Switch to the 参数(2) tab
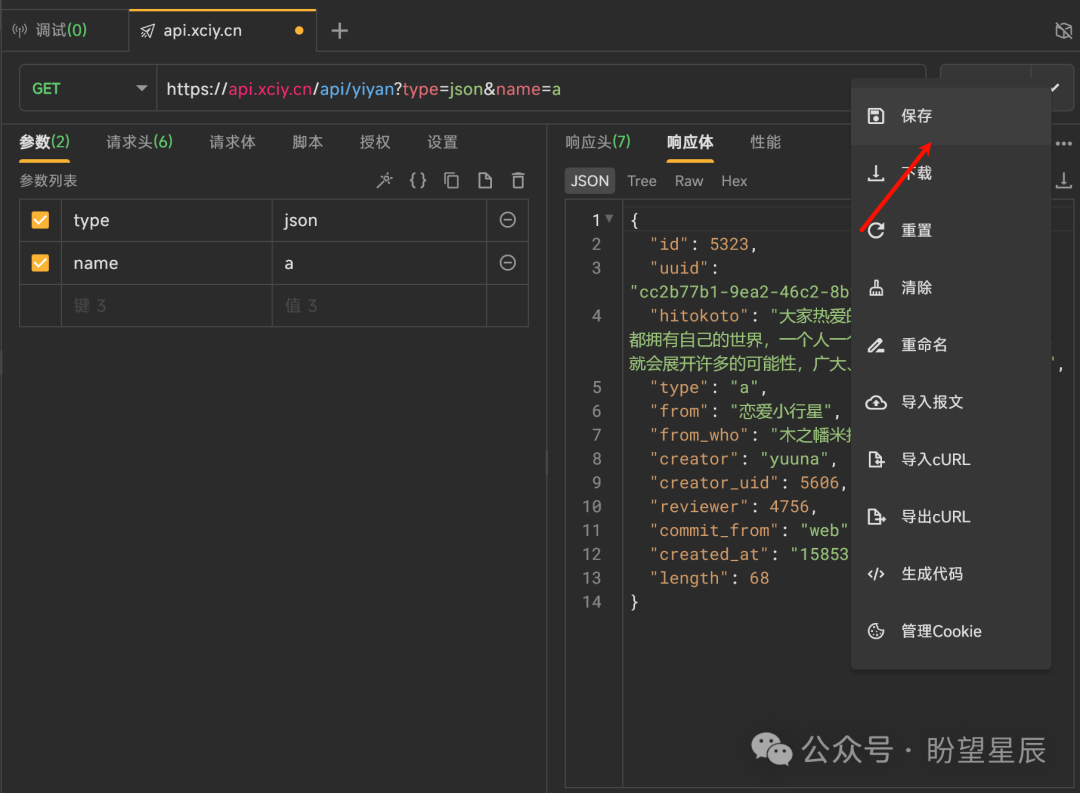This screenshot has height=793, width=1080. pyautogui.click(x=45, y=142)
